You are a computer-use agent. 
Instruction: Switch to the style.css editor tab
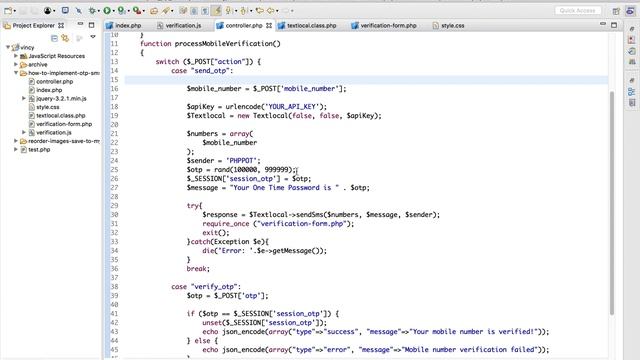448,25
